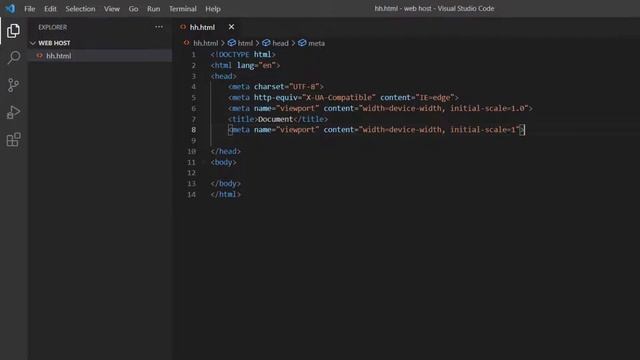
Task: Open the File menu
Action: coord(29,9)
